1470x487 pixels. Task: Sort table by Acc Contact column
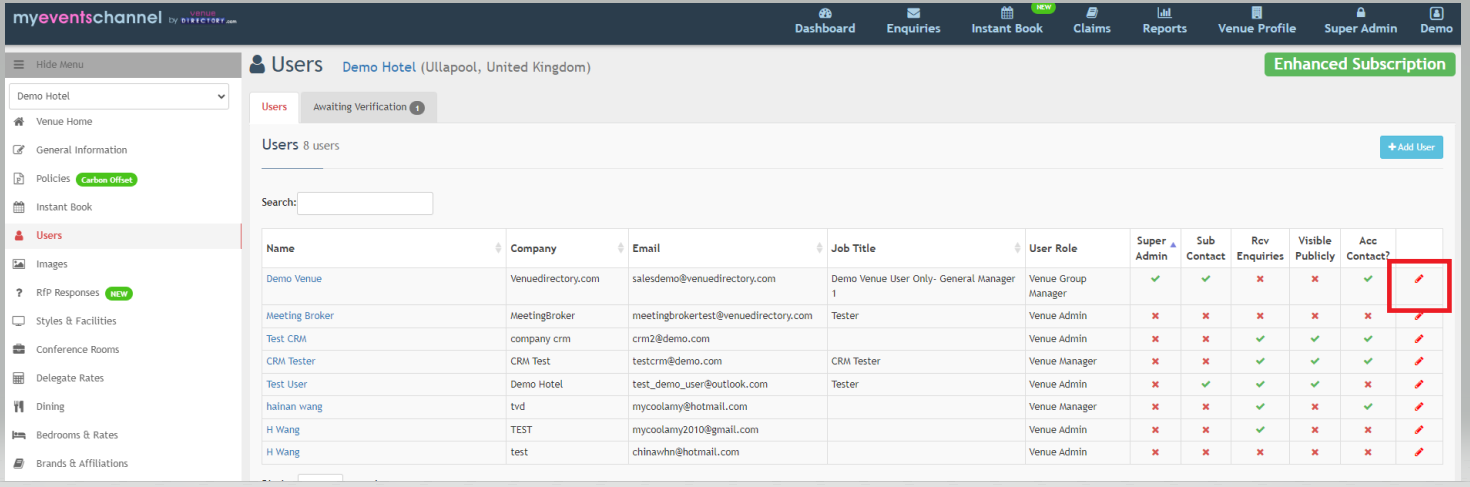point(1368,248)
